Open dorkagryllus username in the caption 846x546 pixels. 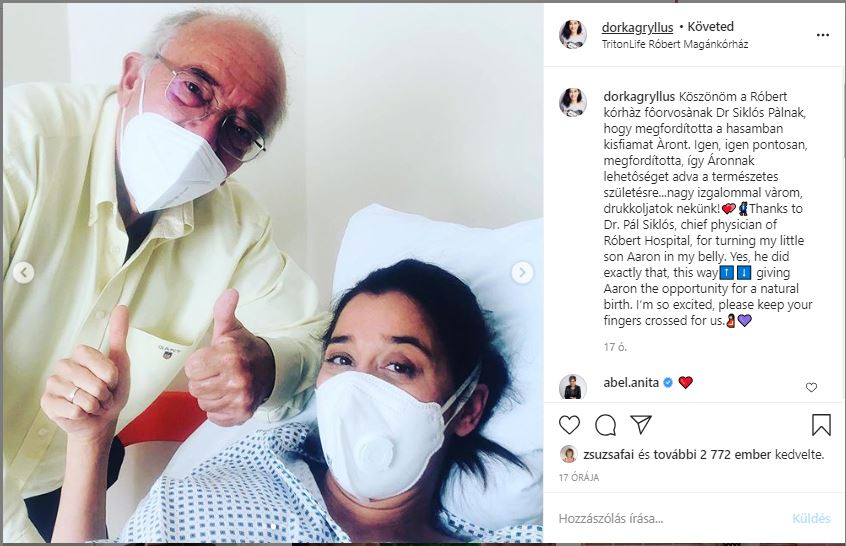[639, 97]
